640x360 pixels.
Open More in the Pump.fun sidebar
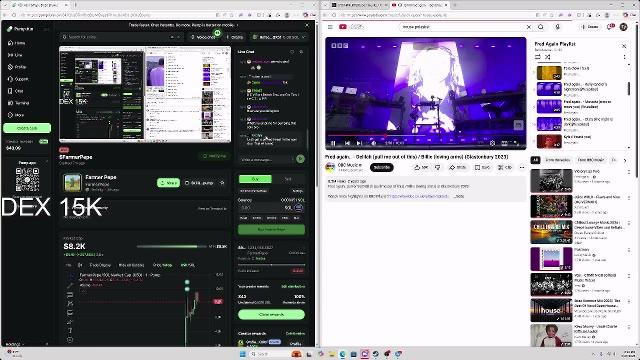16,115
